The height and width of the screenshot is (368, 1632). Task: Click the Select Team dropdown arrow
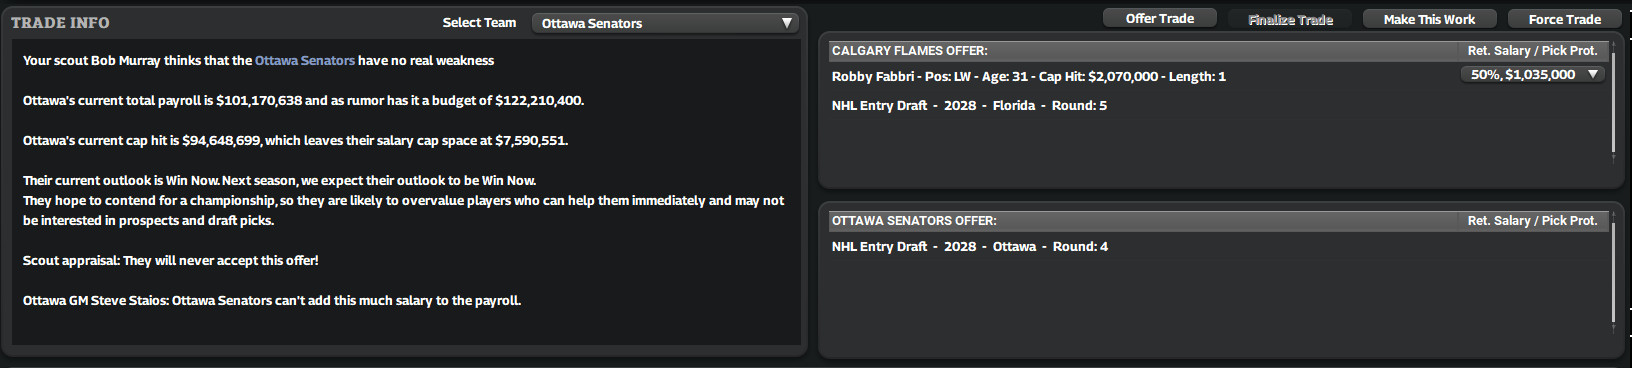coord(787,23)
